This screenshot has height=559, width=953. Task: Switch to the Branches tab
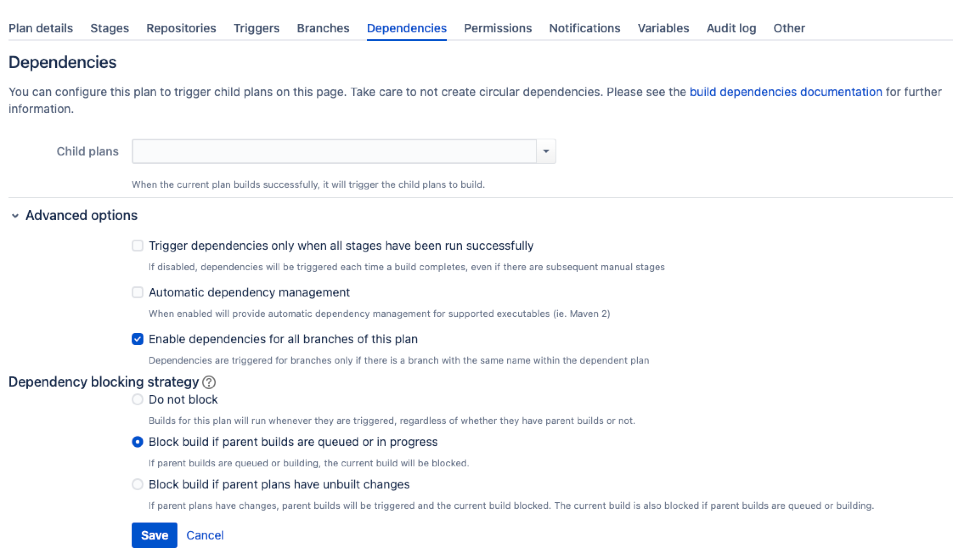pos(323,28)
